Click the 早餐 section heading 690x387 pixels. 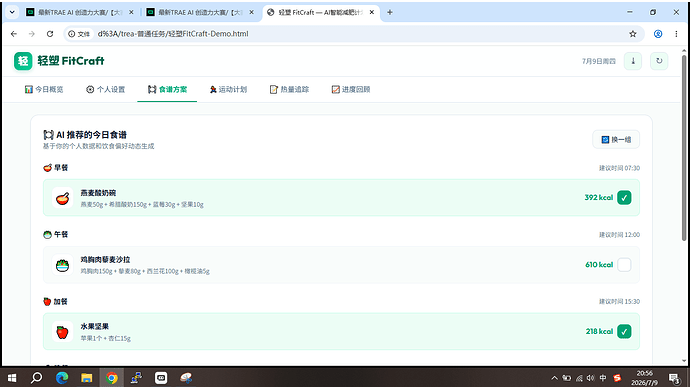click(x=55, y=168)
